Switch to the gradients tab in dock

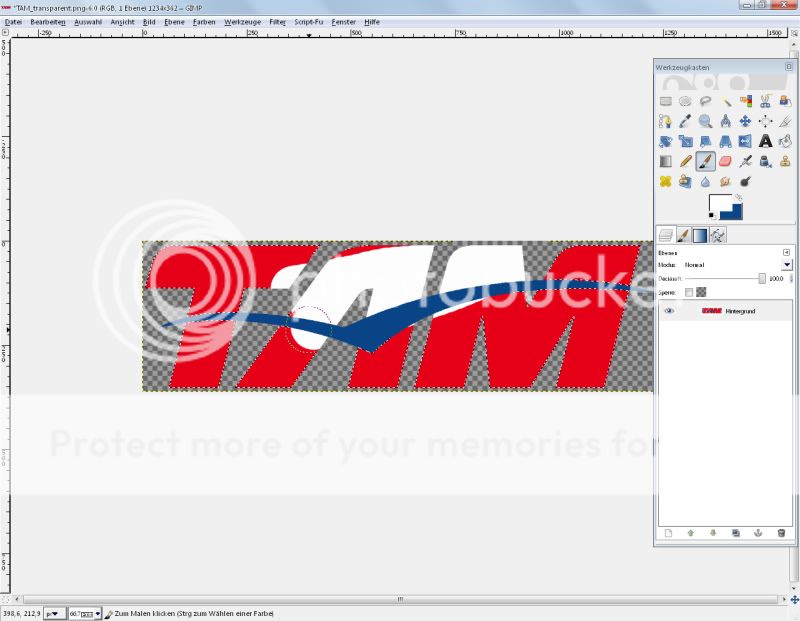click(x=700, y=236)
